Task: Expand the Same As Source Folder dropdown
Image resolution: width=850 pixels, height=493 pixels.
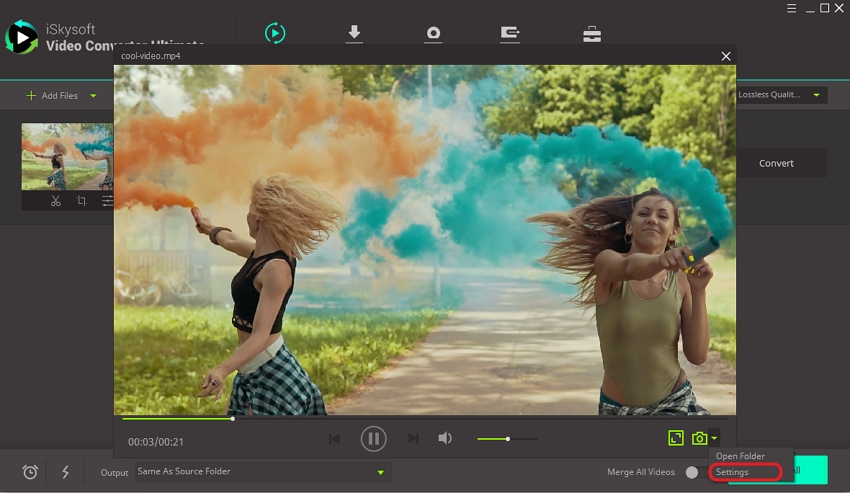Action: click(380, 472)
